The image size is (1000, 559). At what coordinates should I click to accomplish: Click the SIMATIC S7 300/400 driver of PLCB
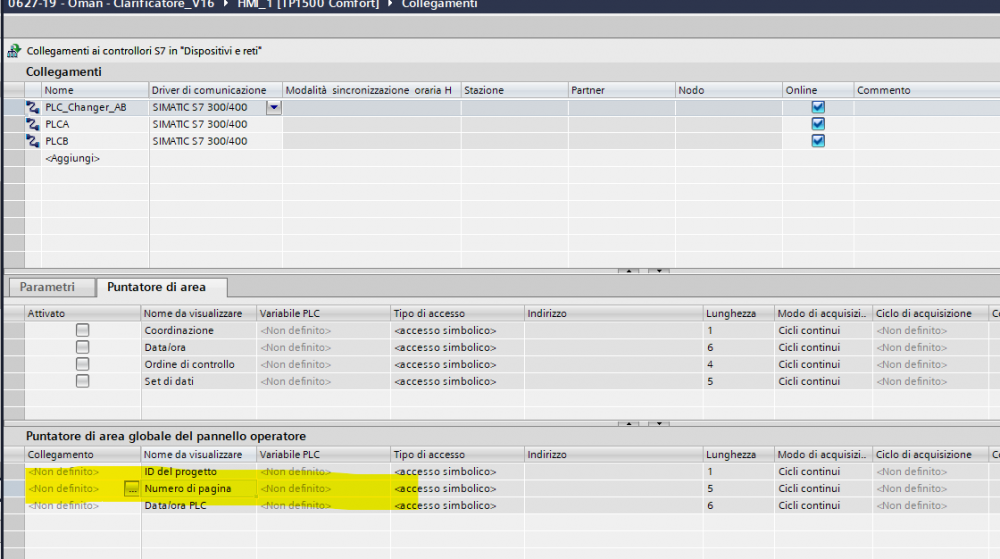[200, 141]
